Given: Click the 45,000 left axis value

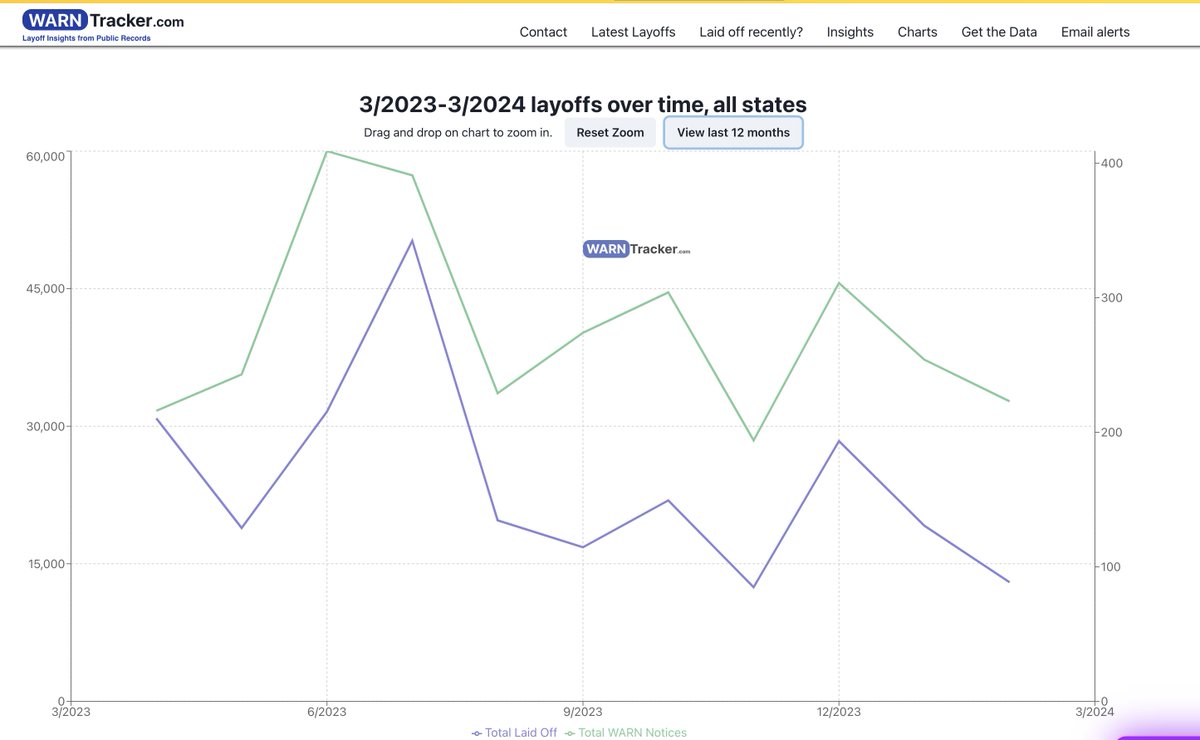Looking at the screenshot, I should [45, 289].
